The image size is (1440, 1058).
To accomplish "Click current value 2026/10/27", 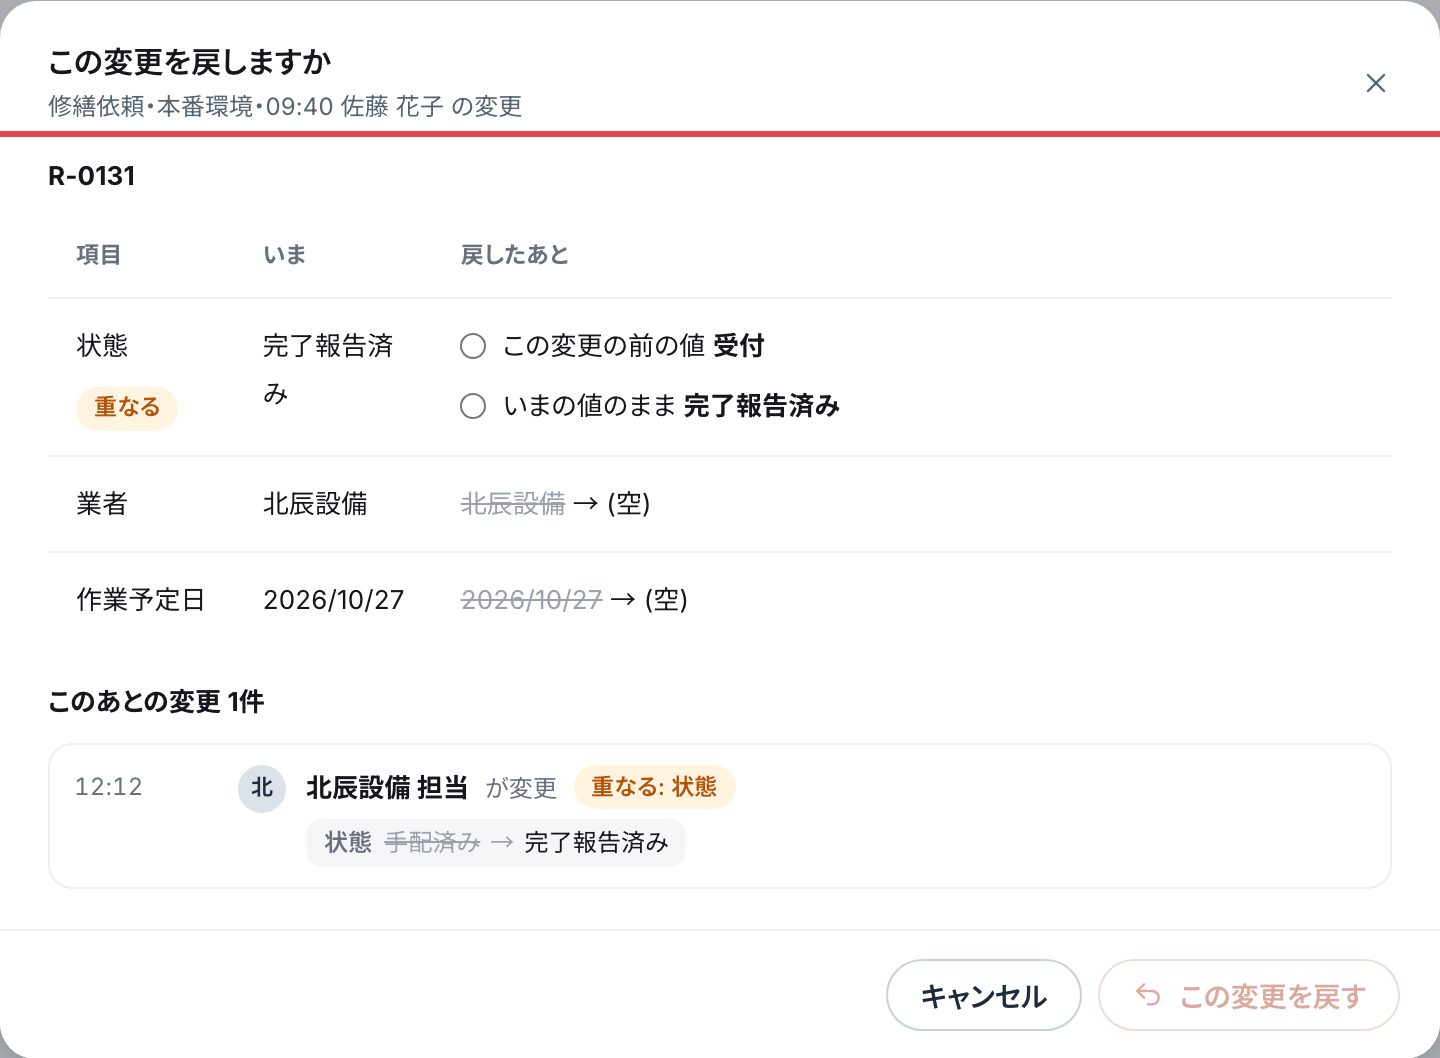I will click(334, 600).
